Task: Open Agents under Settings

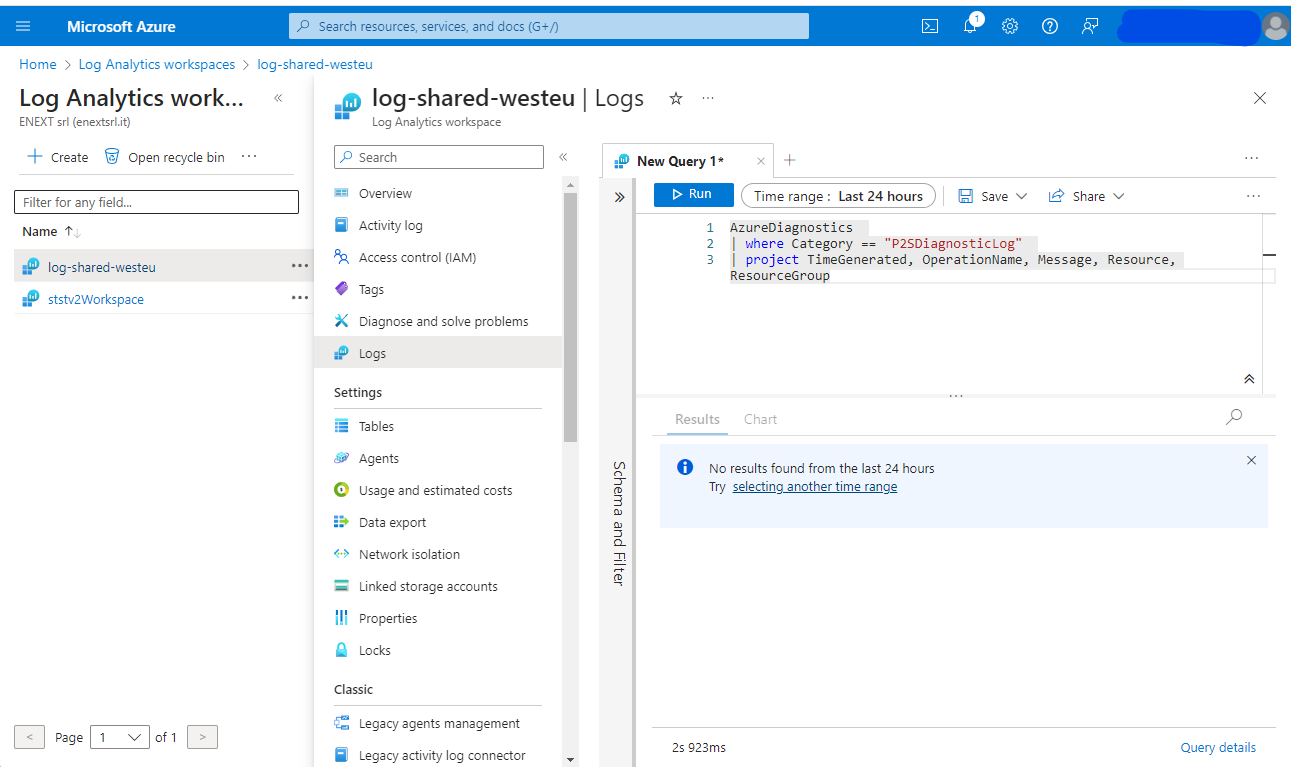Action: pyautogui.click(x=438, y=458)
